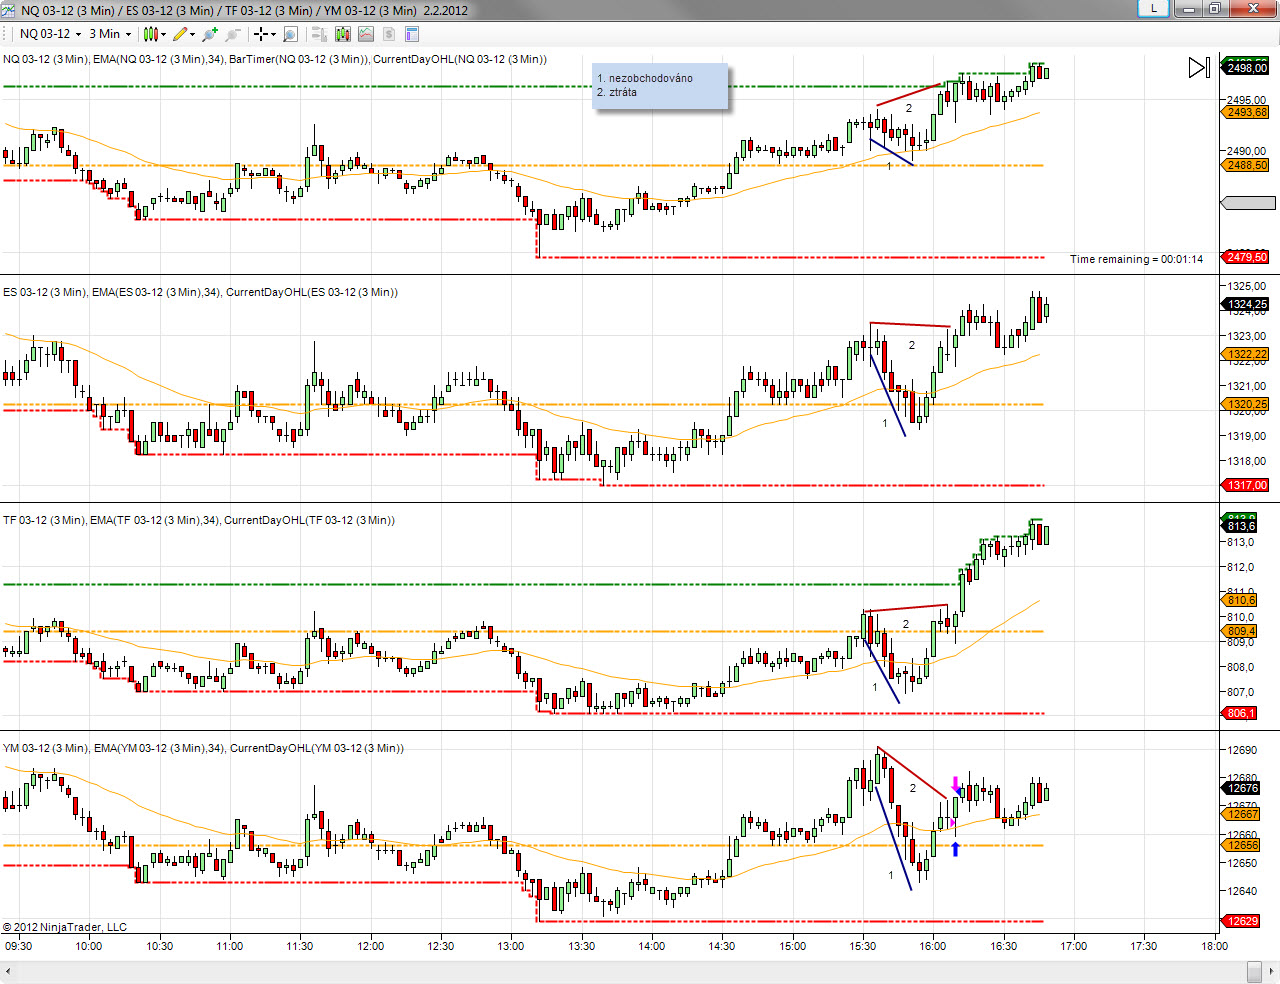Select the pencil drawing tools icon

(x=184, y=34)
